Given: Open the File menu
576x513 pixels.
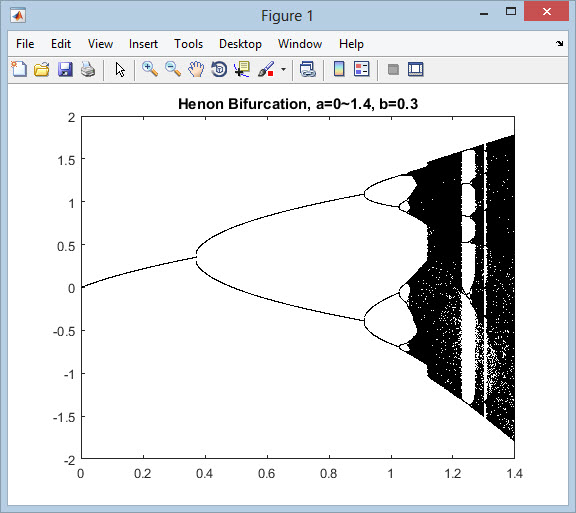Looking at the screenshot, I should click(25, 44).
